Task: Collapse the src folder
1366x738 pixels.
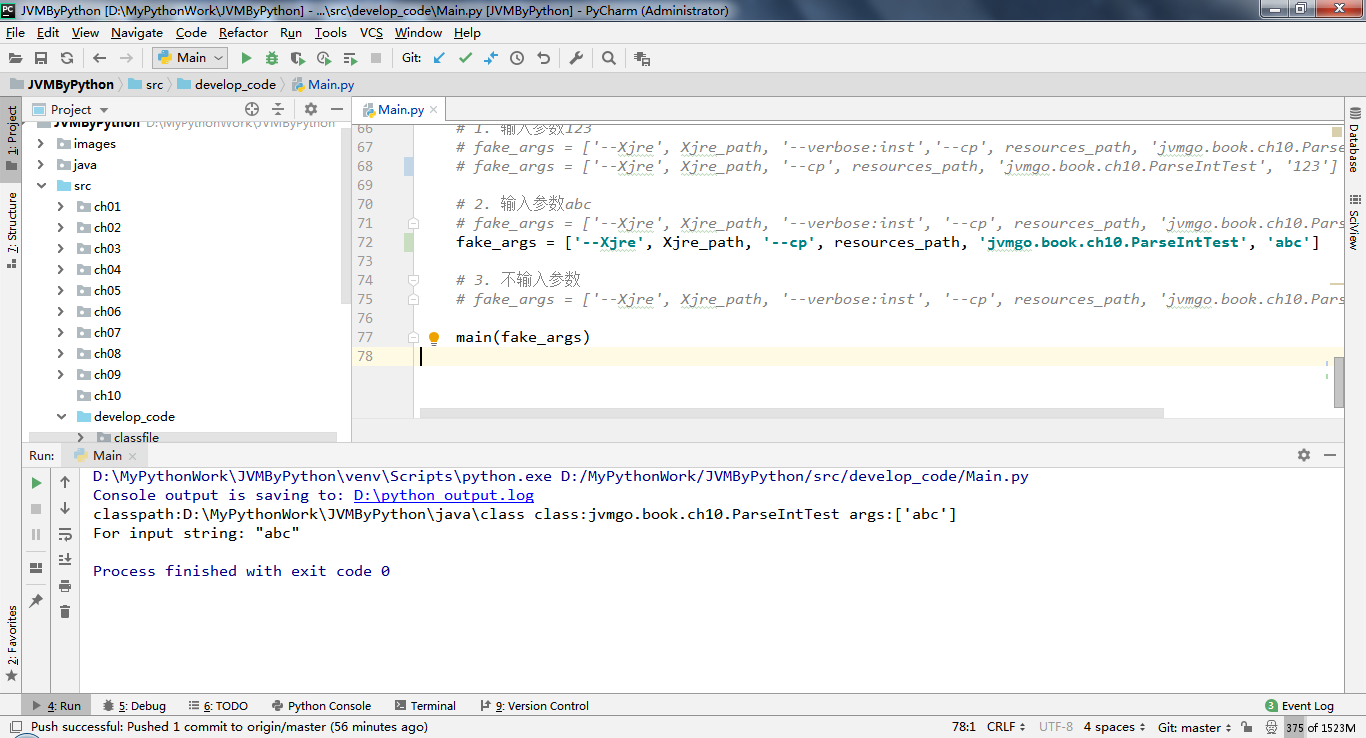Action: [41, 186]
